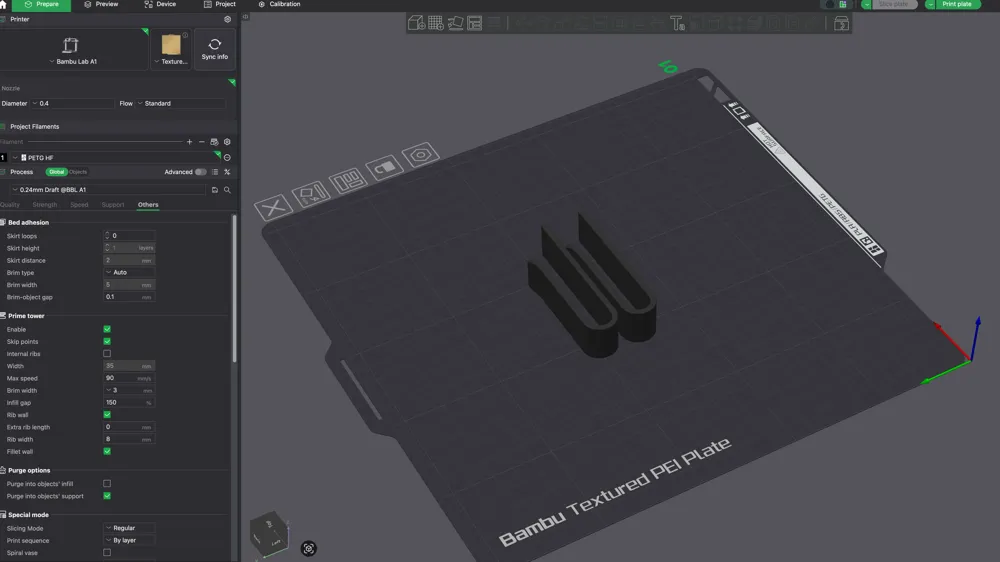Viewport: 1000px width, 562px height.
Task: Open the Print plate dropdown arrow
Action: (x=930, y=4)
